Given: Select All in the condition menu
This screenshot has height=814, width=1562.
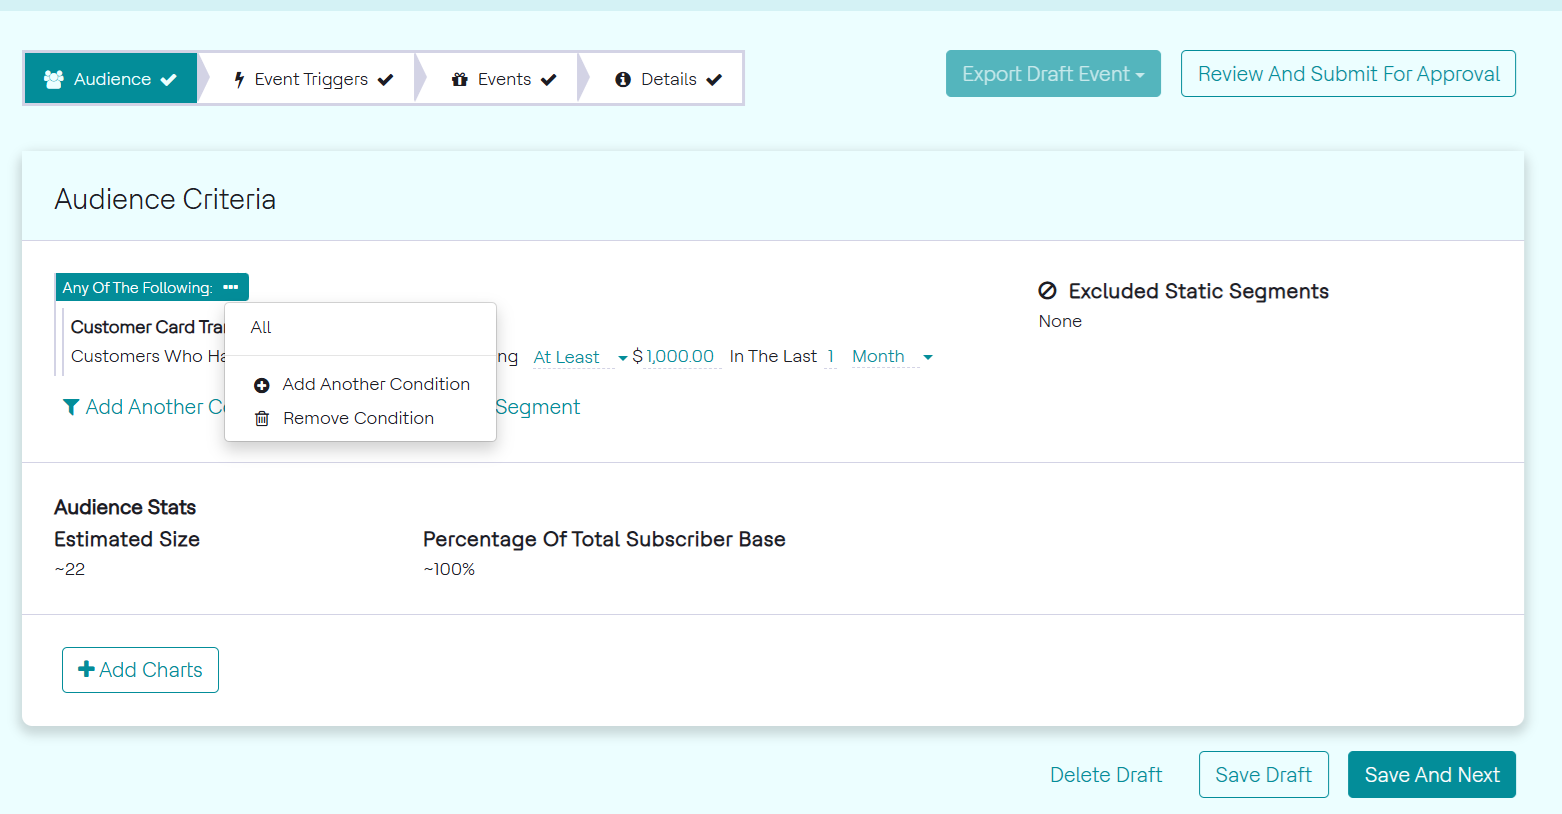Looking at the screenshot, I should pyautogui.click(x=261, y=327).
